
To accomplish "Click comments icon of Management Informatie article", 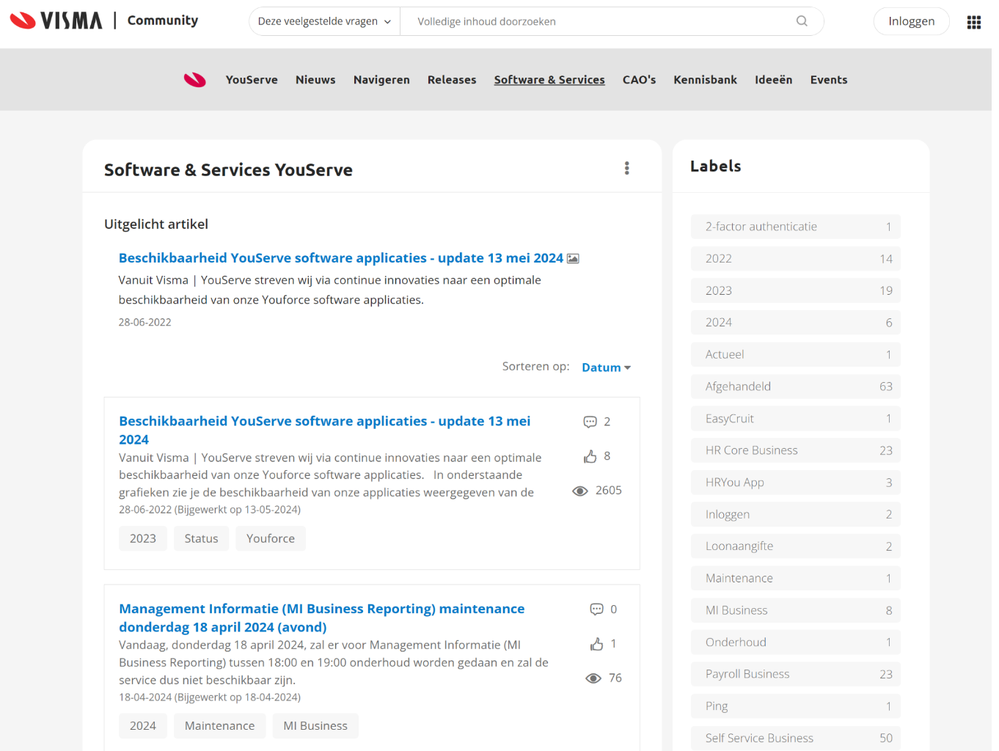I will tap(596, 609).
